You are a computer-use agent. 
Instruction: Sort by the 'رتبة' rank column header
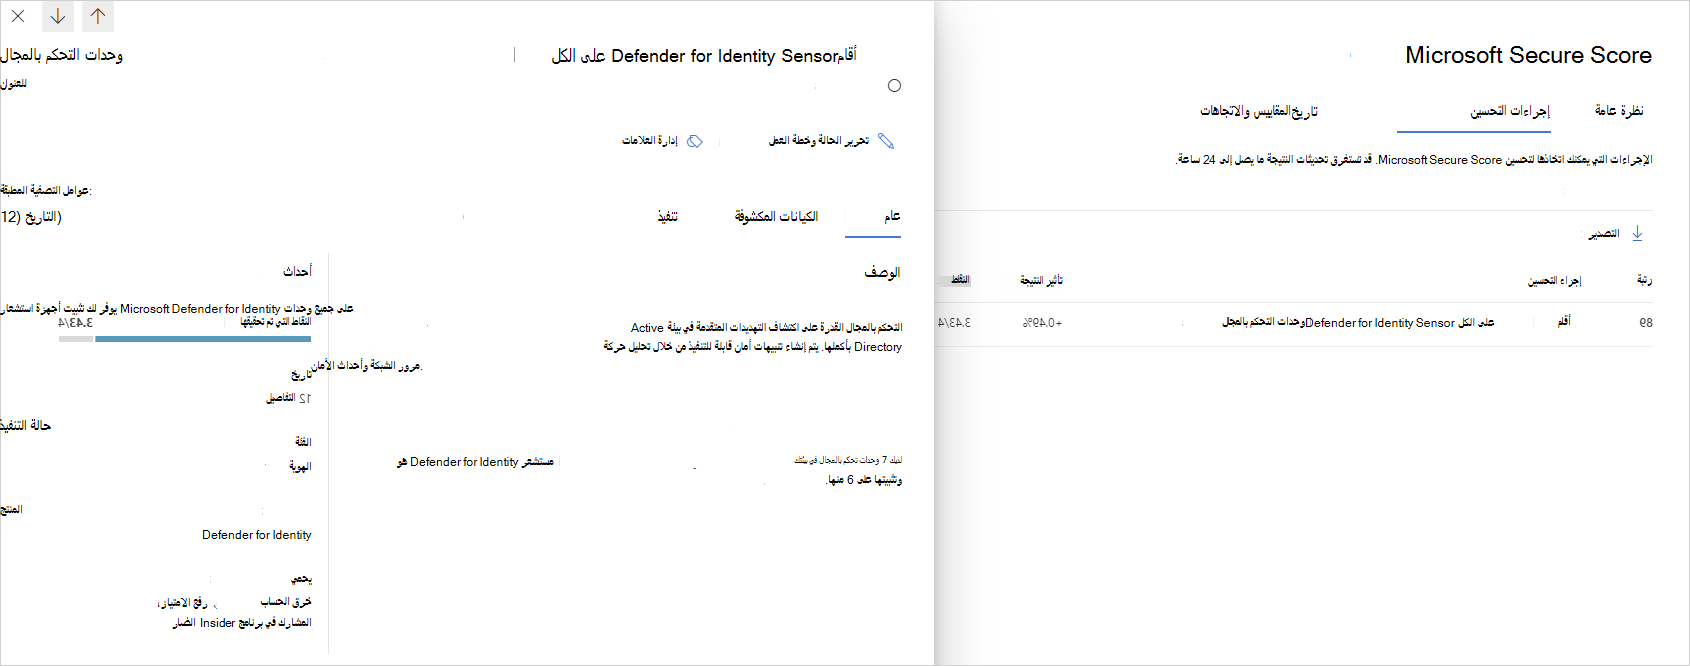[1644, 280]
